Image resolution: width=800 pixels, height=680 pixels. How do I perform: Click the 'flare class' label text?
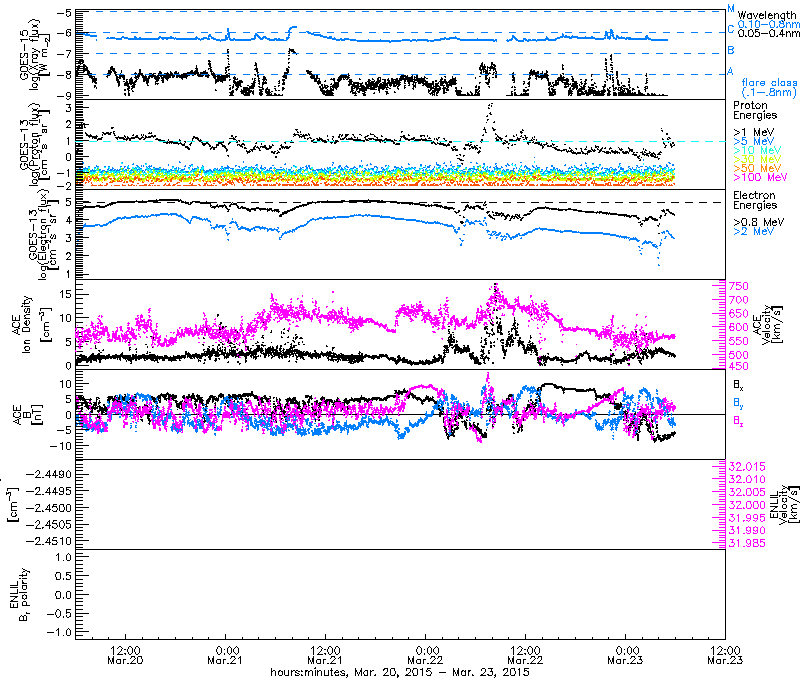click(769, 83)
